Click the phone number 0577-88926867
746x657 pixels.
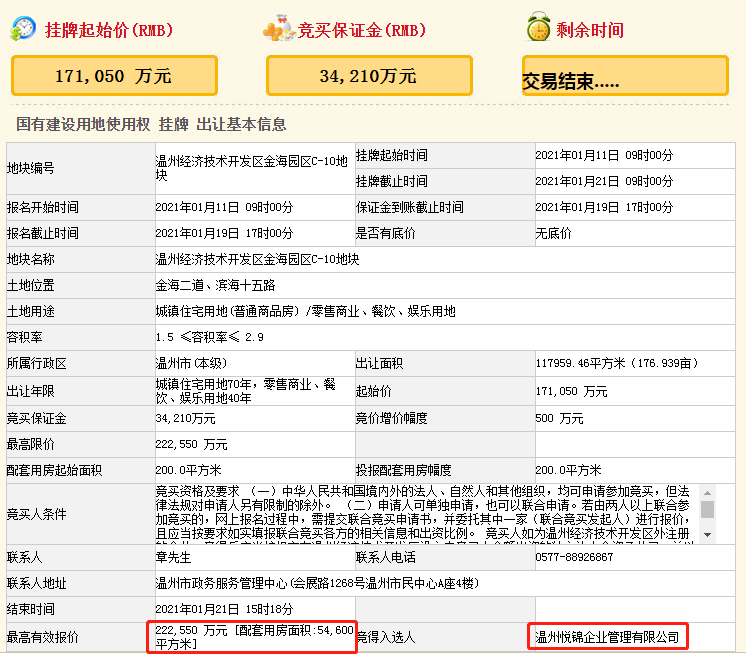click(x=574, y=557)
